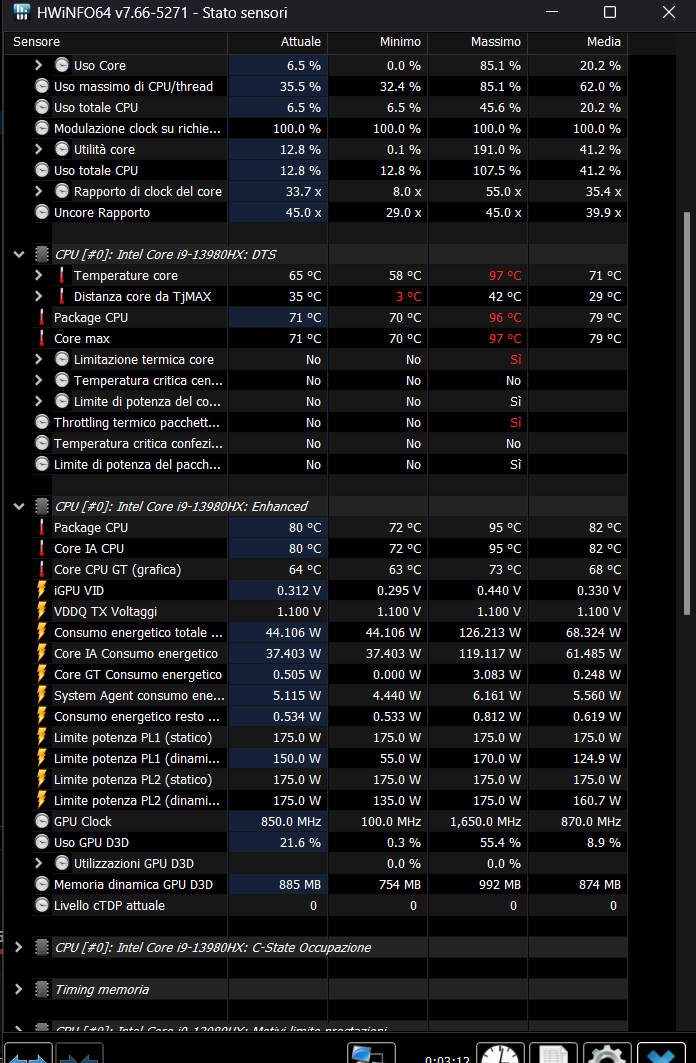Click the Massimo column header
Screen dimensions: 696x1063
[478, 42]
